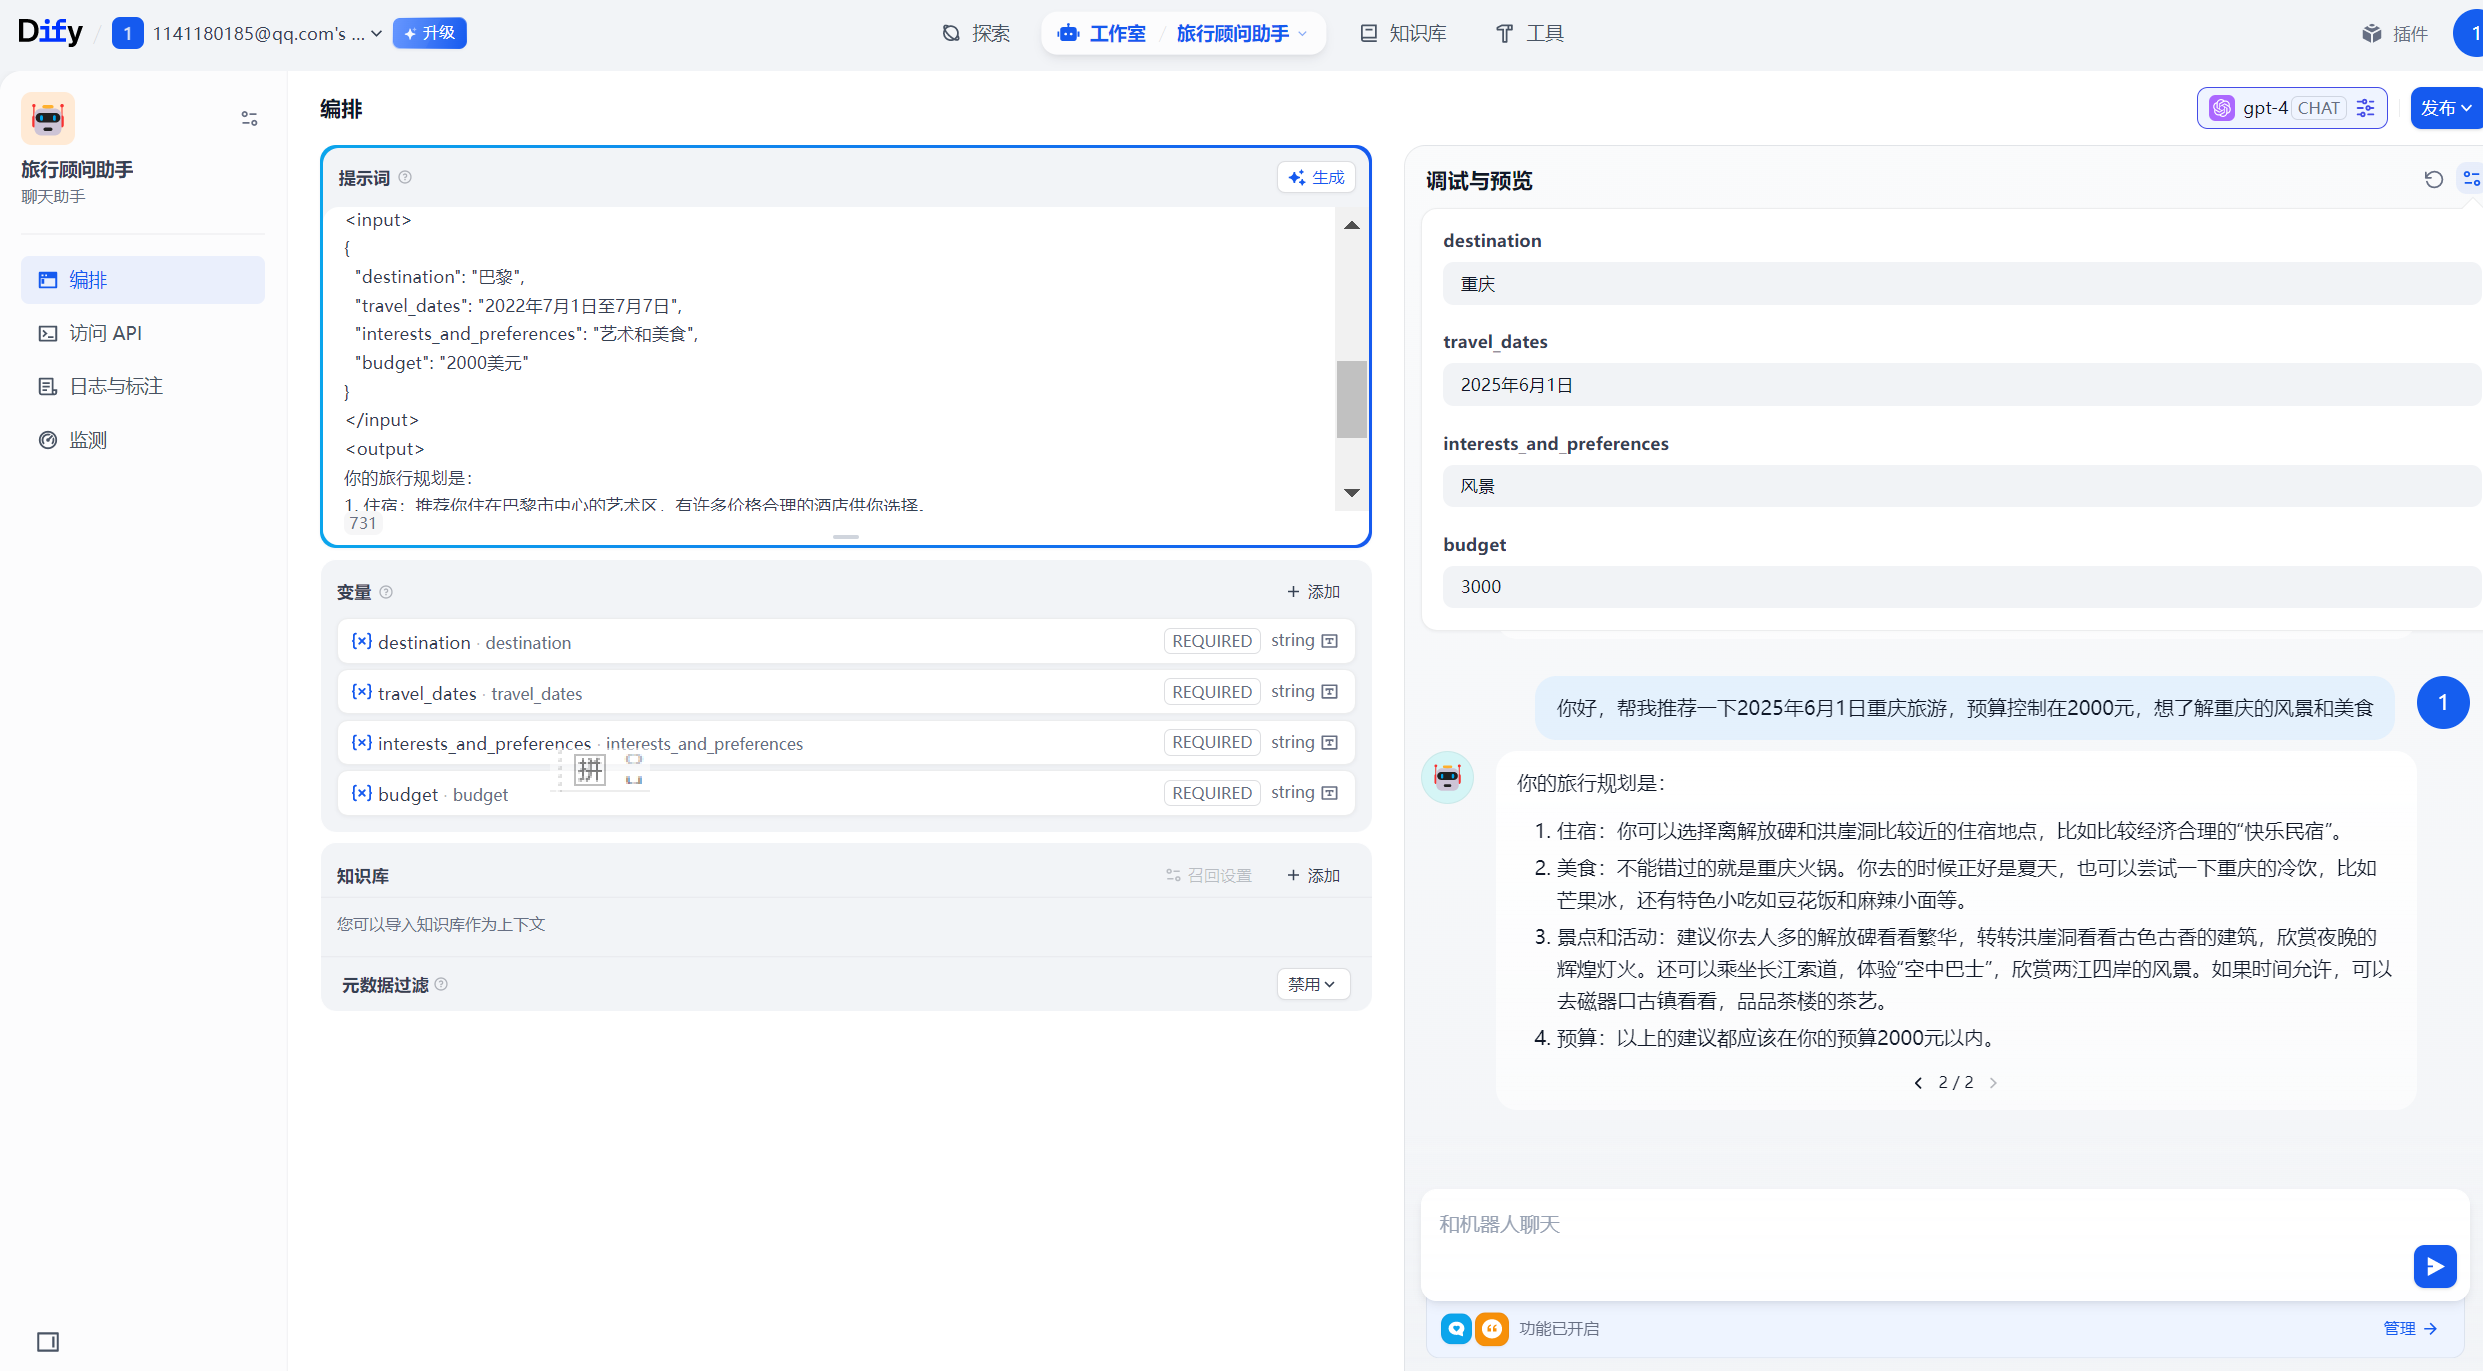Click the app info settings icon in sidebar

[x=249, y=118]
